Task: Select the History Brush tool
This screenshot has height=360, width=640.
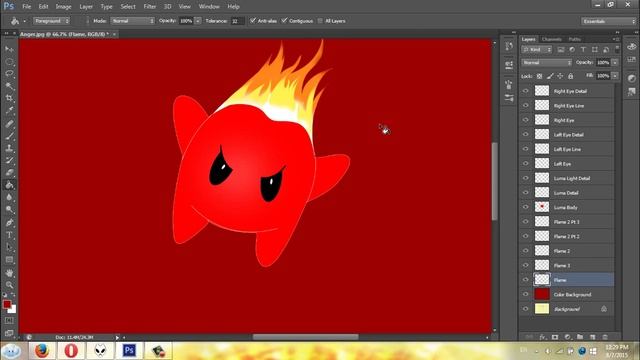Action: point(9,160)
